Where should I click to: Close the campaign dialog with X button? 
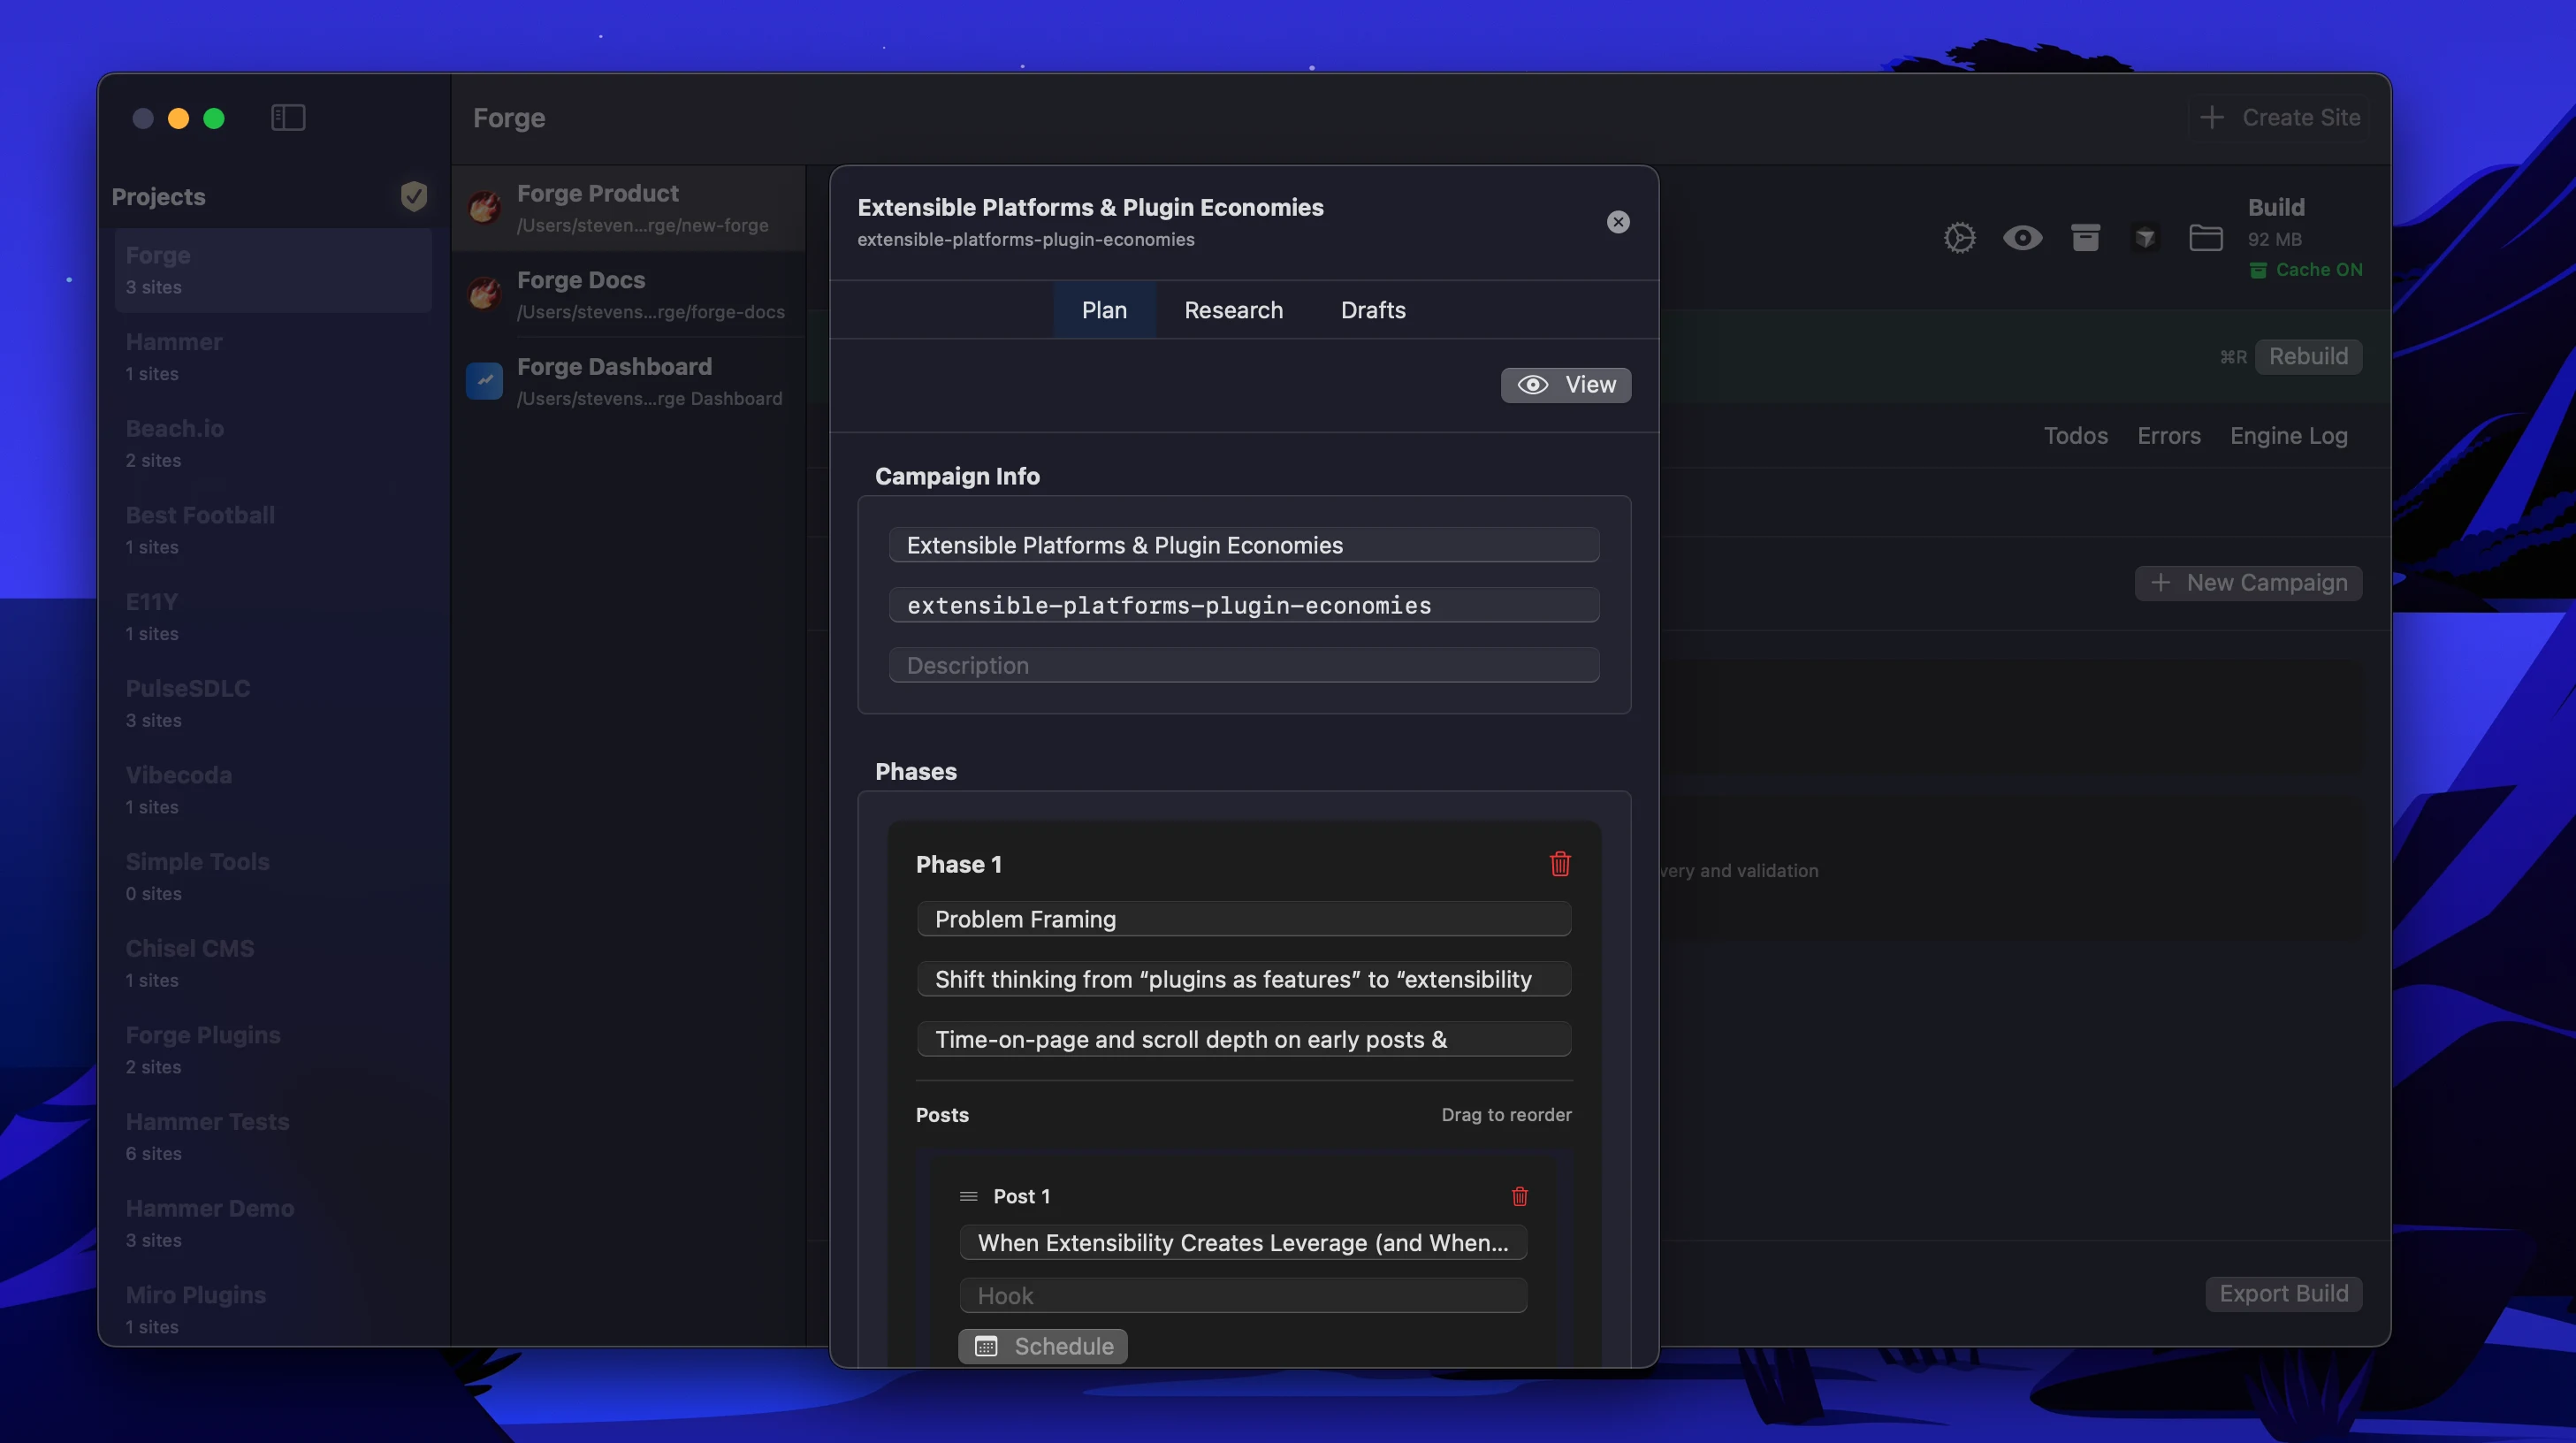(x=1618, y=222)
